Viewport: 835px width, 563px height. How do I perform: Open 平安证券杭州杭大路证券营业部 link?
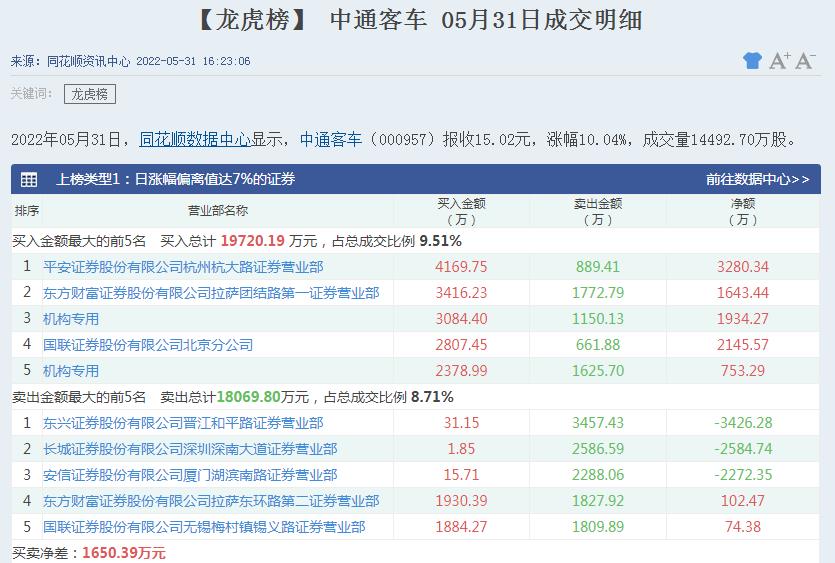[183, 267]
